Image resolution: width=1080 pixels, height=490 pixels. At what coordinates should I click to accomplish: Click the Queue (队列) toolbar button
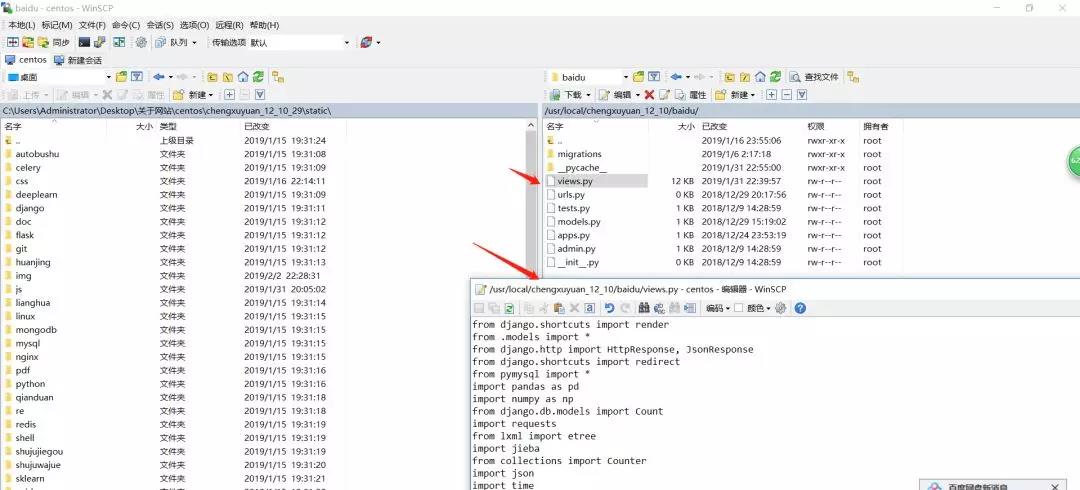pyautogui.click(x=173, y=42)
